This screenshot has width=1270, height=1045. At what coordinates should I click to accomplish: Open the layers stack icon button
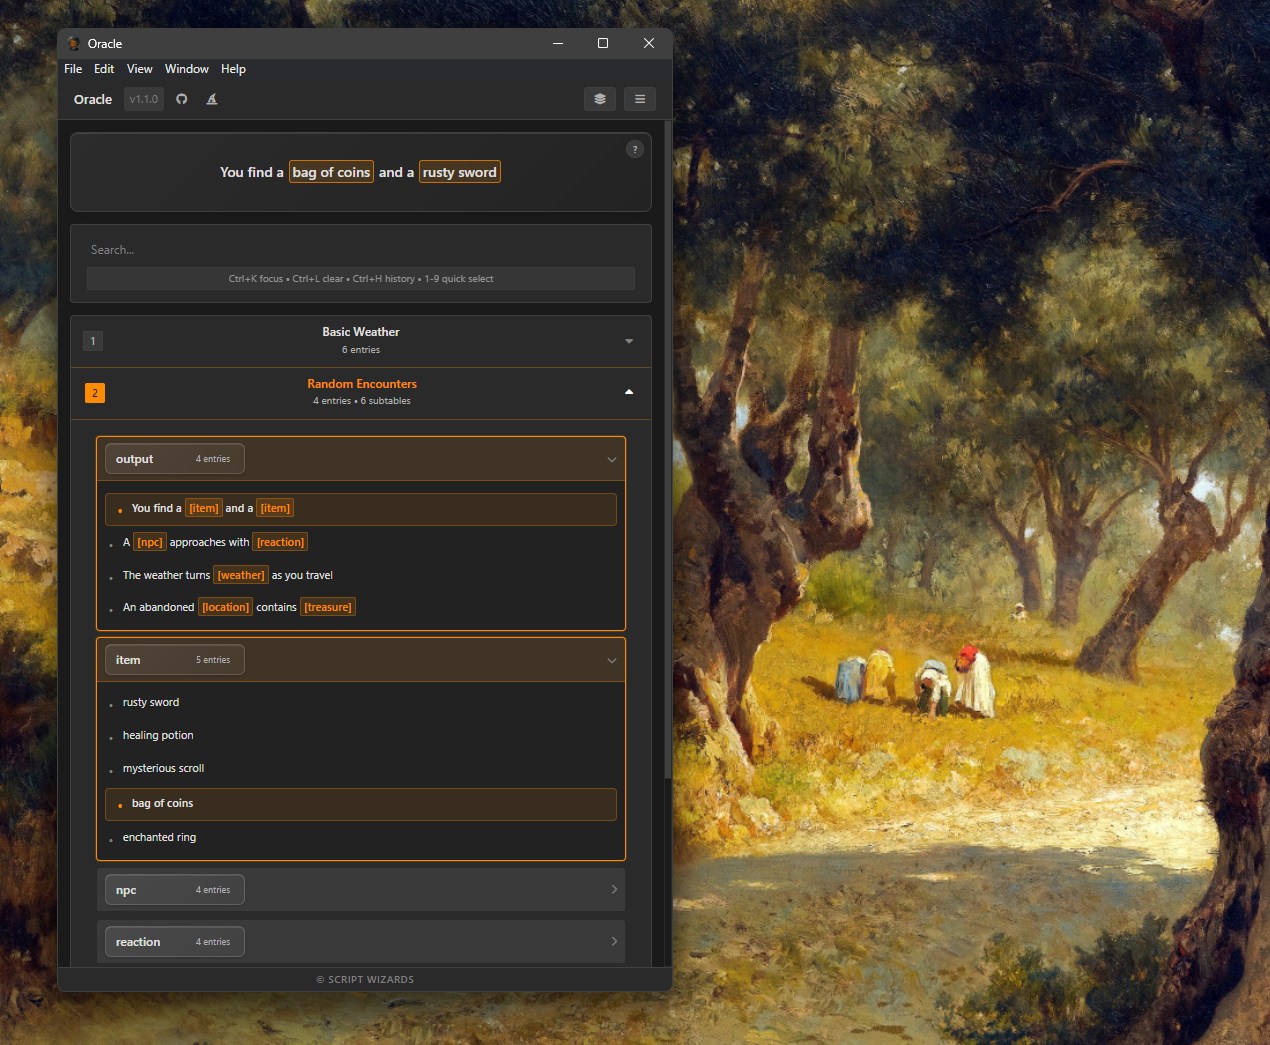click(x=600, y=99)
